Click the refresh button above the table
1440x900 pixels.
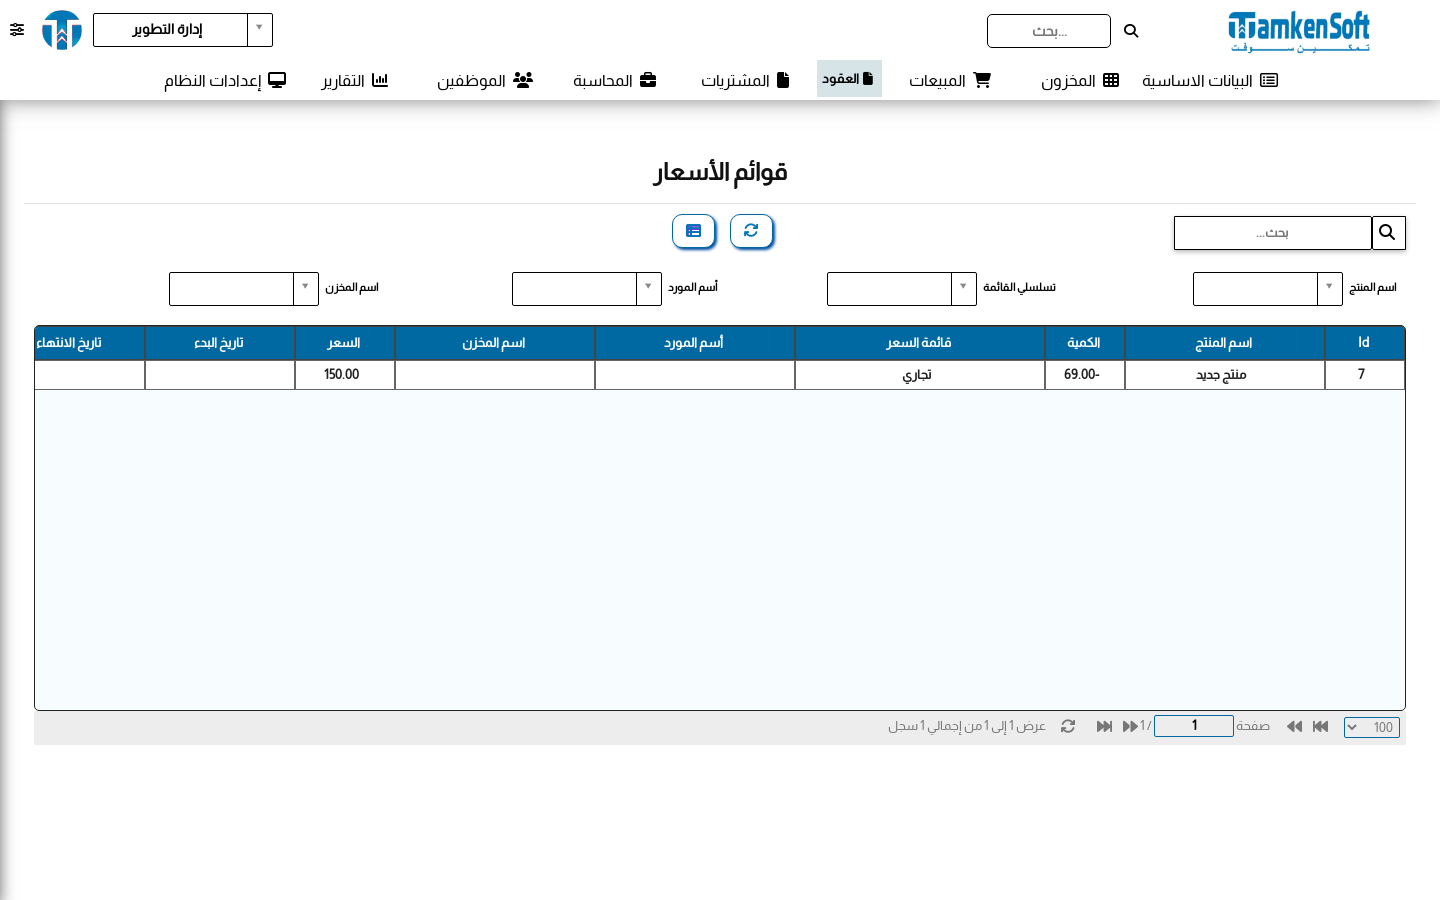click(751, 231)
